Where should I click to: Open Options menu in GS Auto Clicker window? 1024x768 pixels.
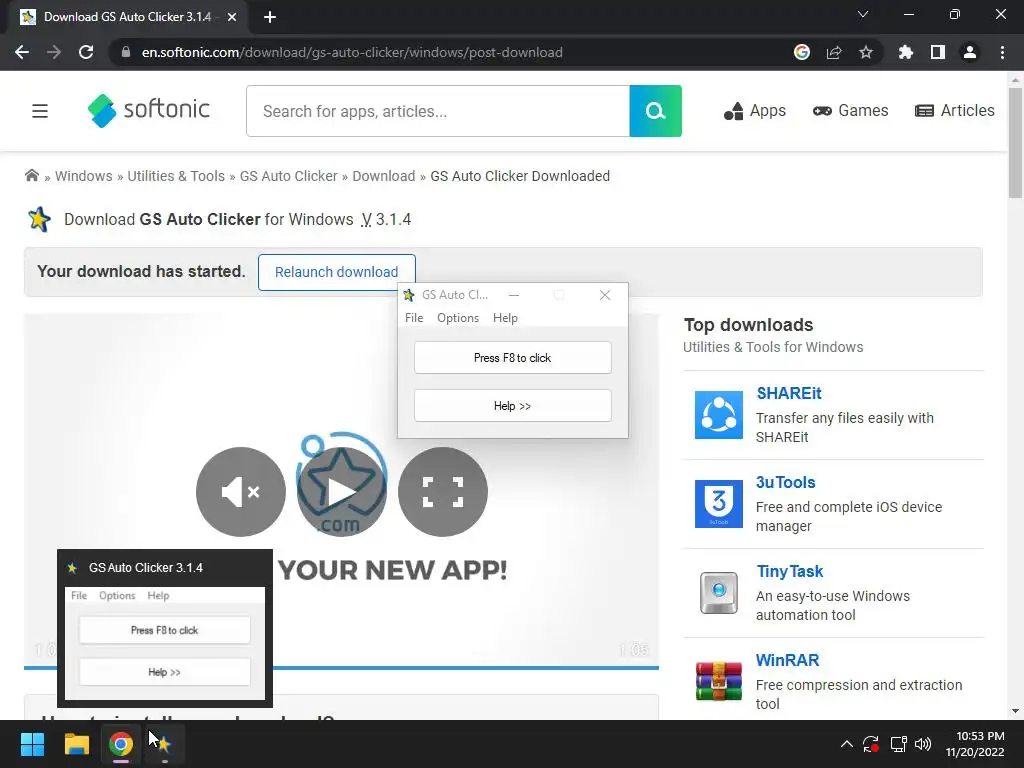[x=458, y=318]
